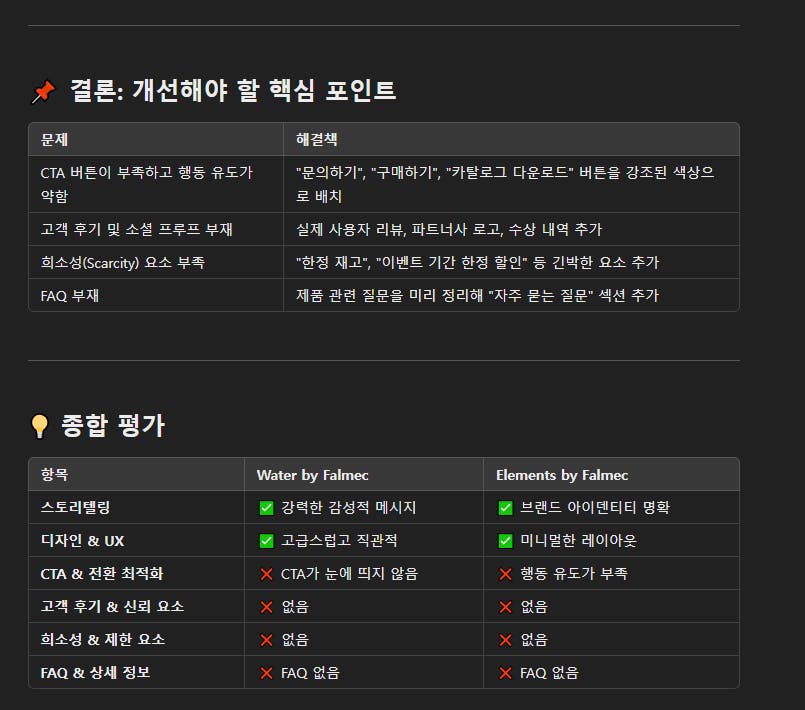Click red X in Water column of 희소성 & 제한 요소 row
This screenshot has width=805, height=710.
coord(266,640)
